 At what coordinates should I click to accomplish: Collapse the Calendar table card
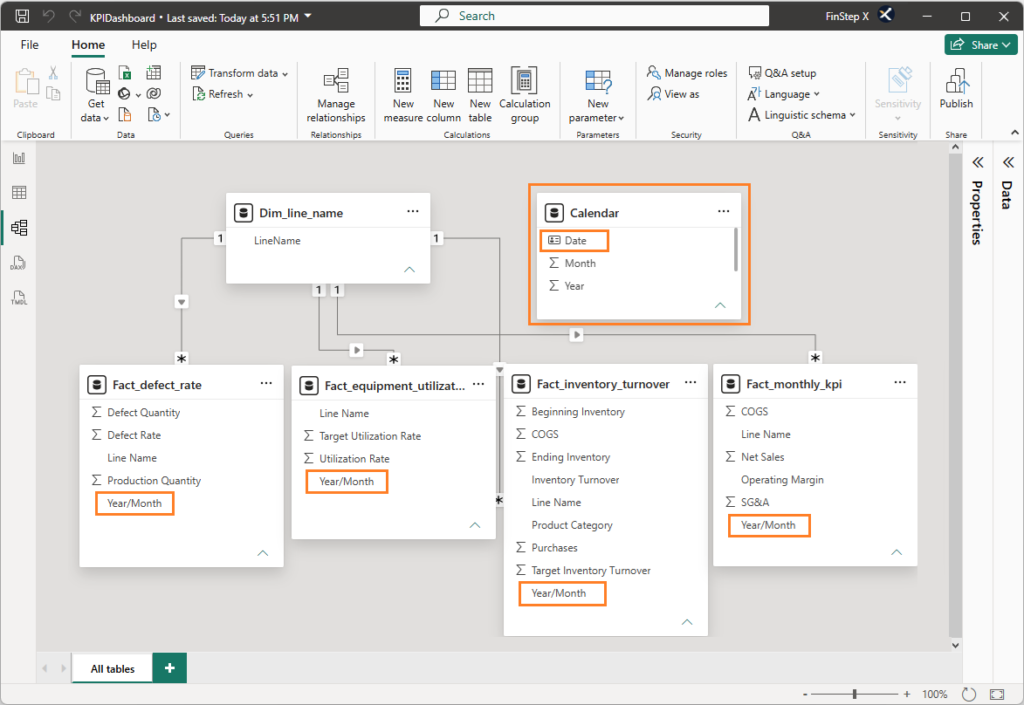click(720, 305)
